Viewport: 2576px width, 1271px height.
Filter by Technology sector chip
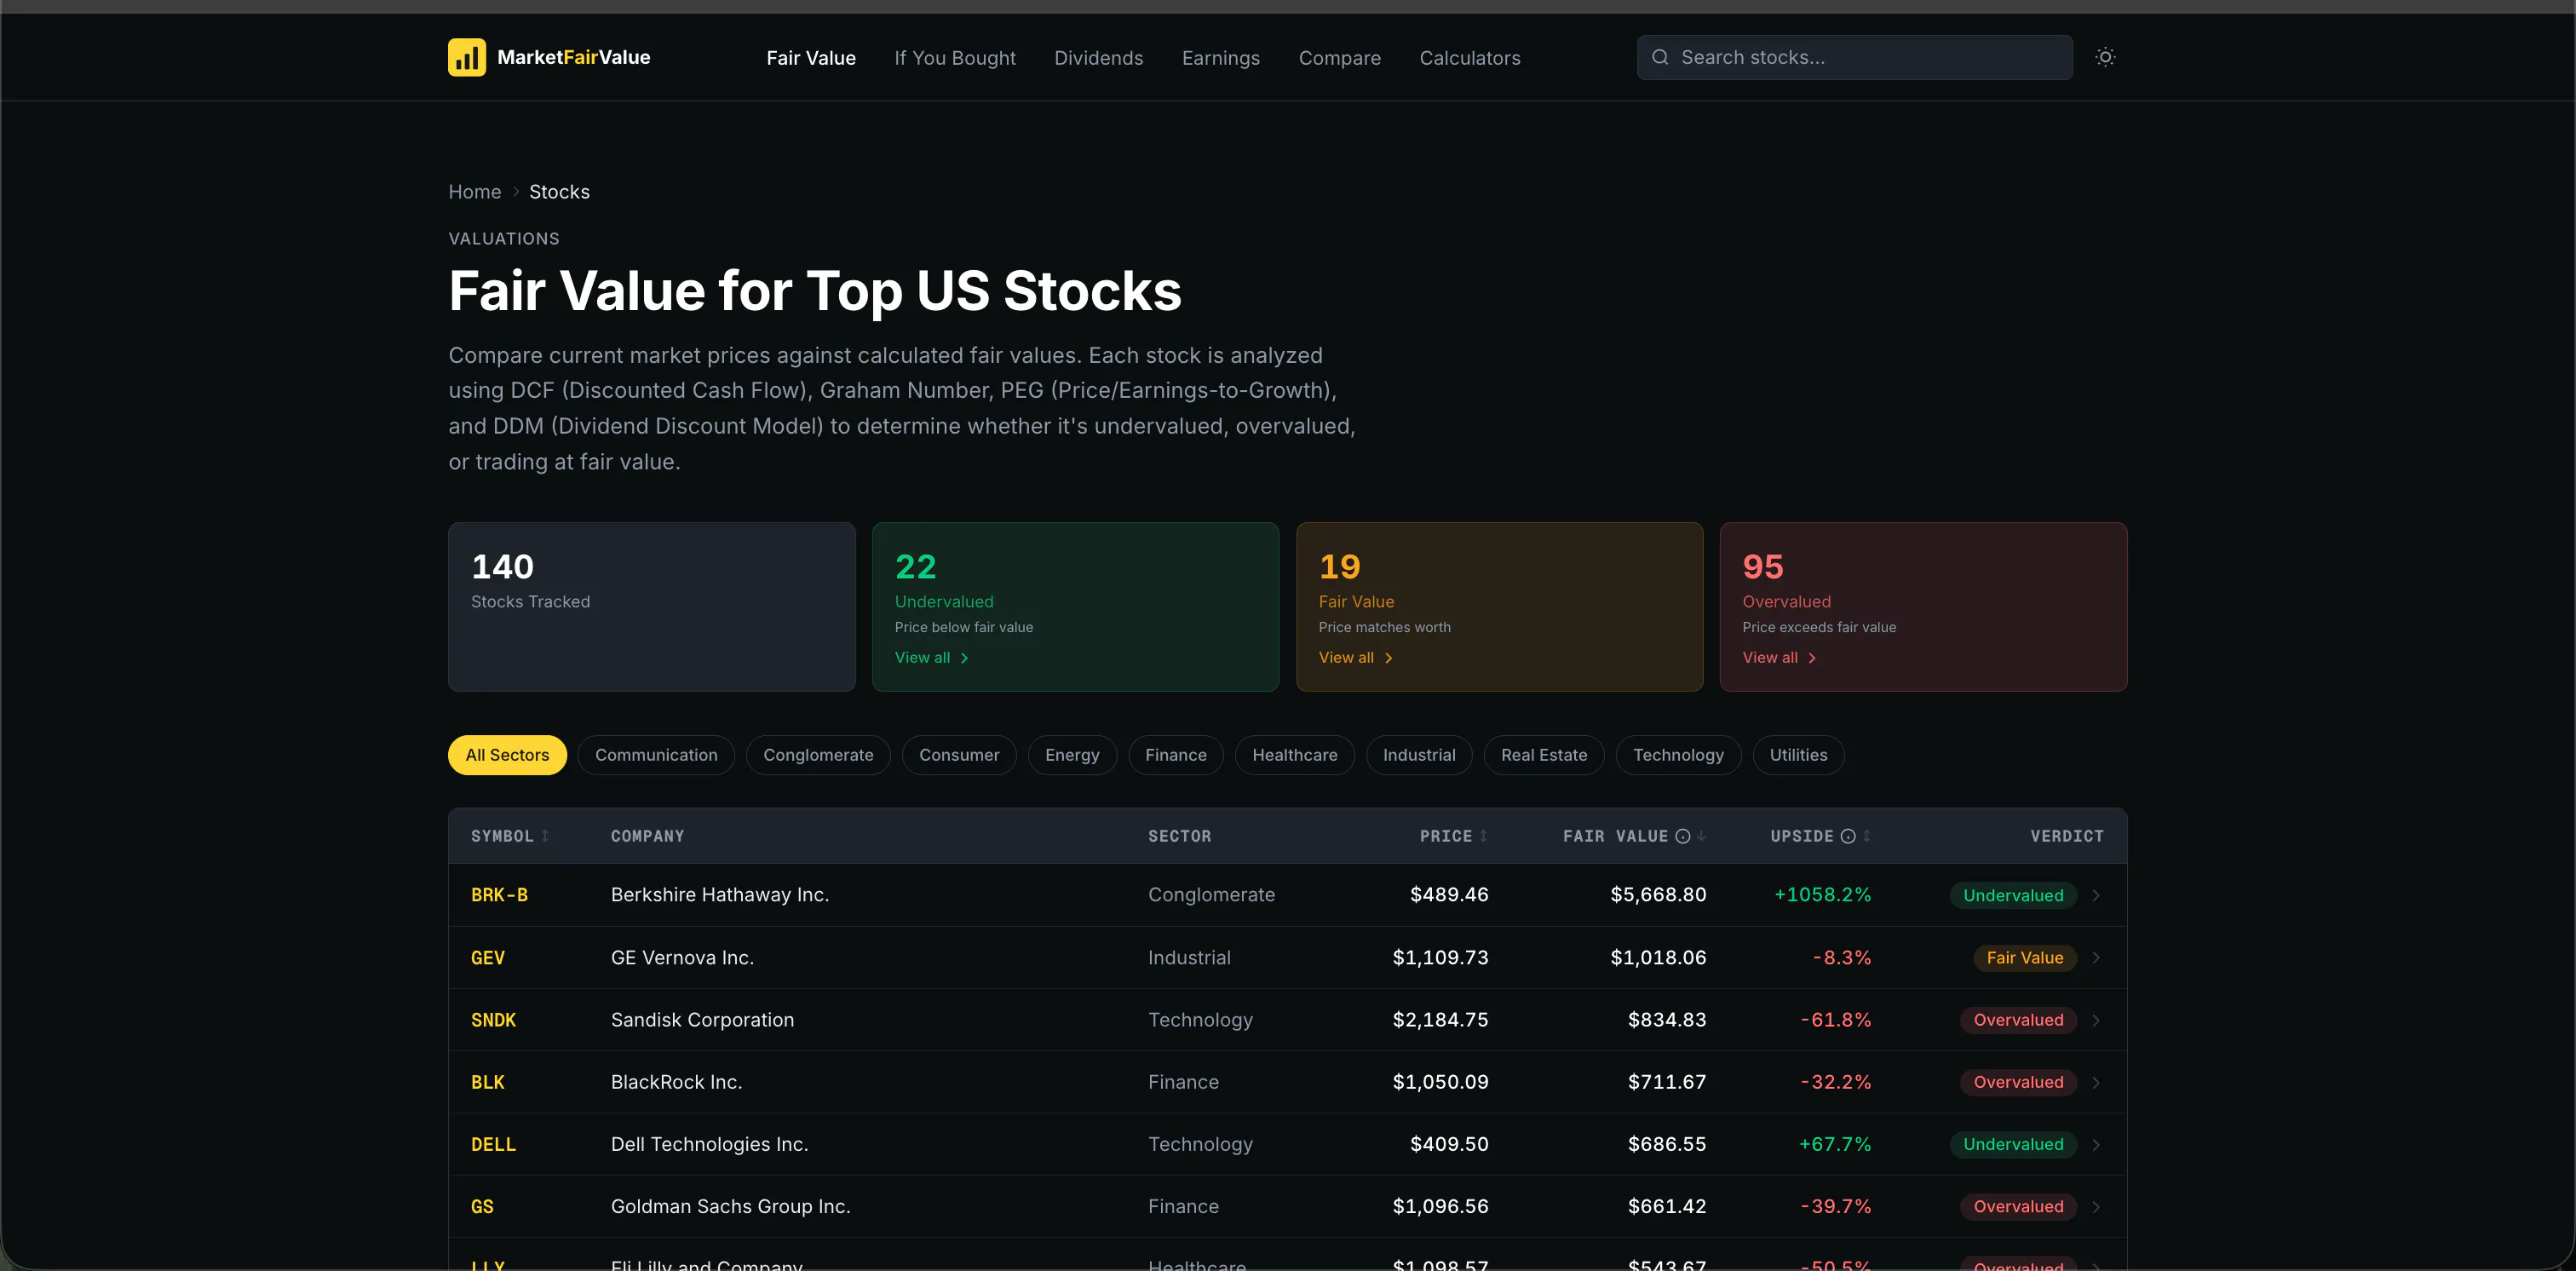coord(1678,755)
